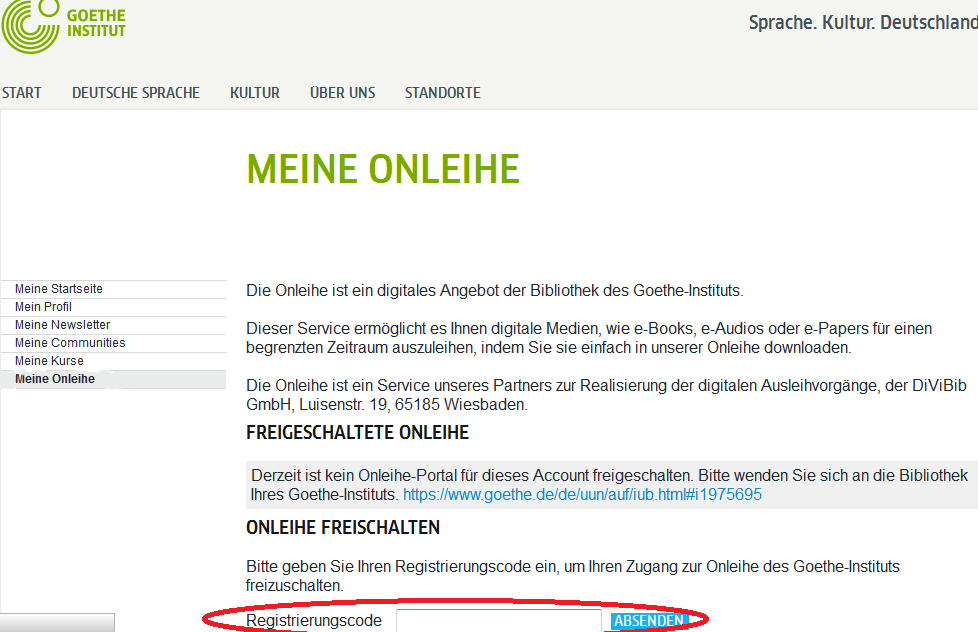Open the ÜBER UNS menu
The height and width of the screenshot is (632, 978).
click(342, 93)
